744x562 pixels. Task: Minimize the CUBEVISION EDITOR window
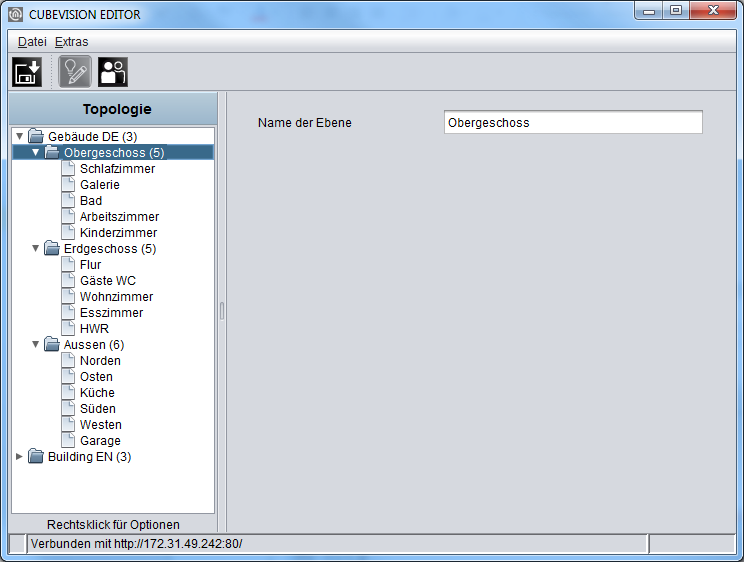(649, 10)
